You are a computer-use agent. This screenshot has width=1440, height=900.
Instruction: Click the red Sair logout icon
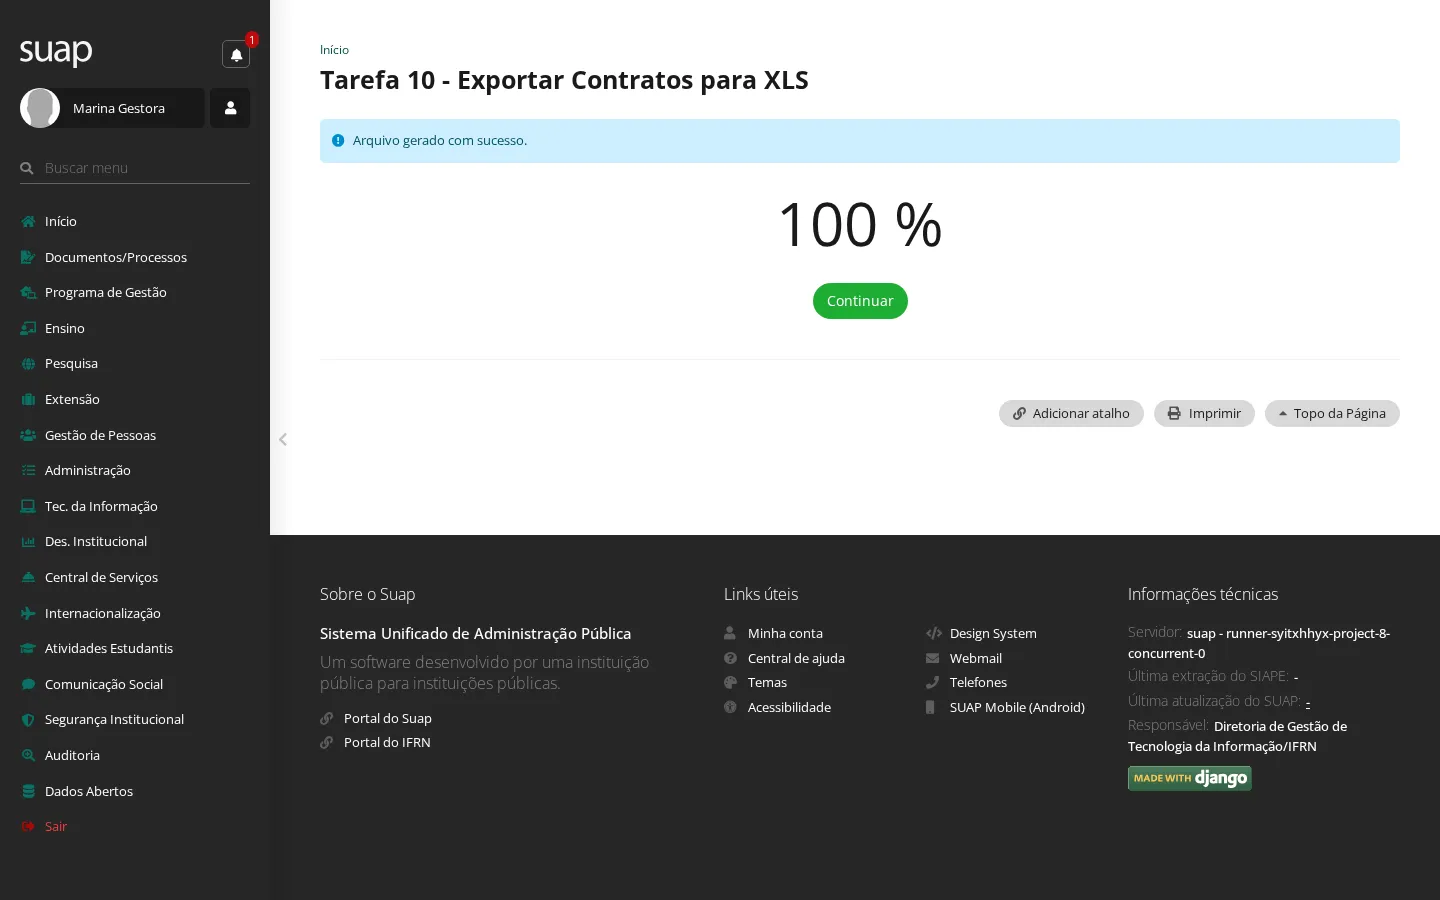28,827
